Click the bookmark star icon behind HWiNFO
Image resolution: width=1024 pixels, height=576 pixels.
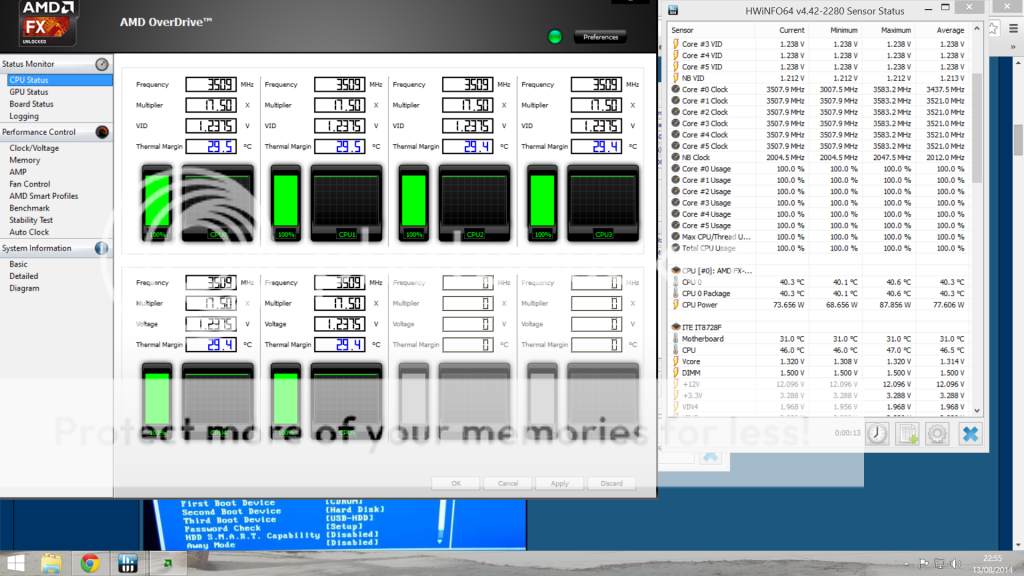[993, 29]
